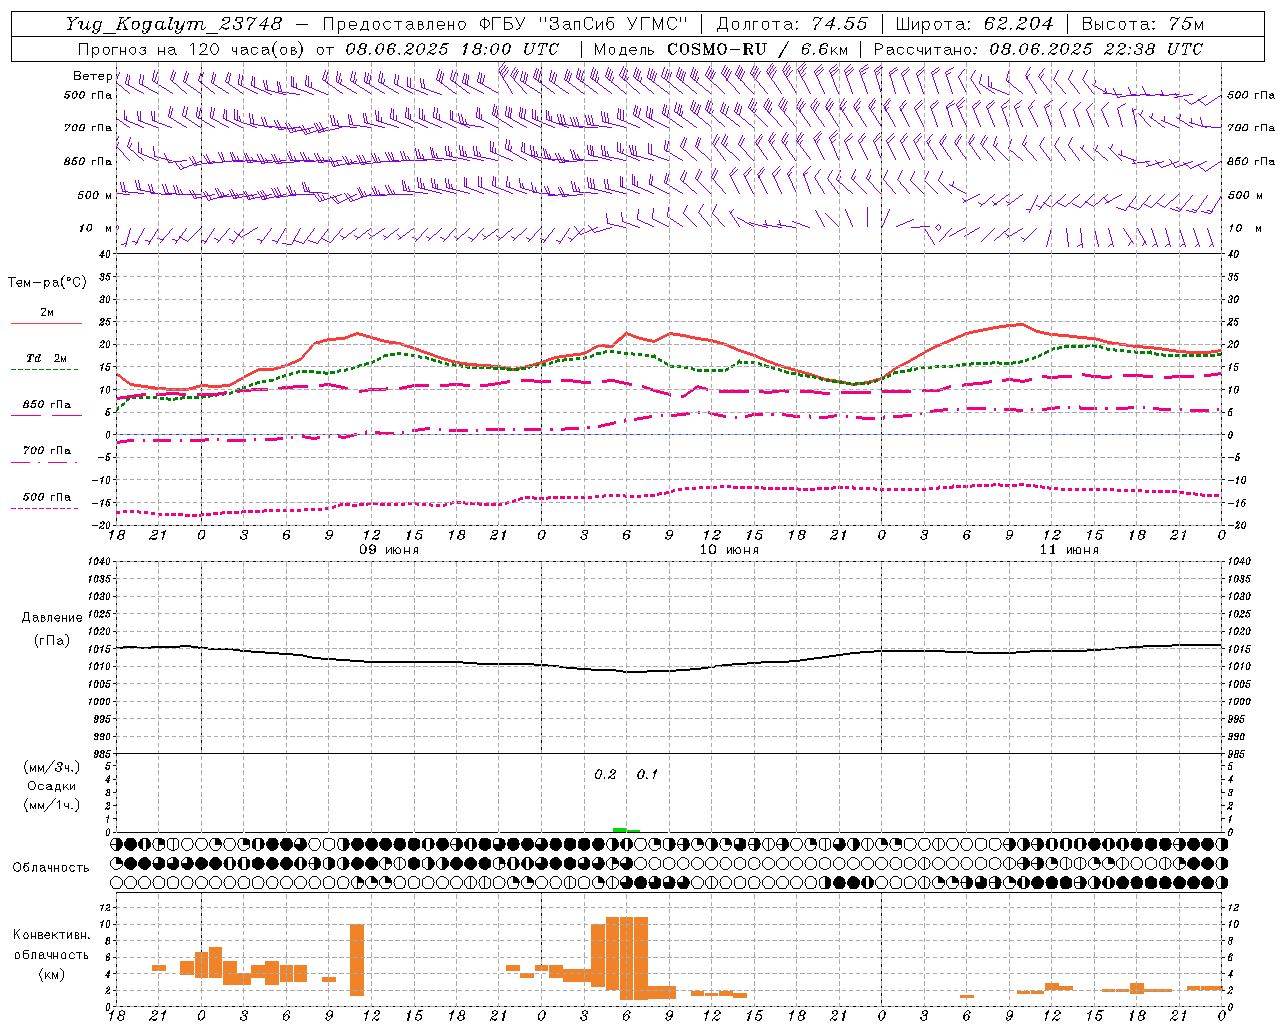Screen dimensions: 1280x1024
Task: Click the 850 гПа temperature legend entry
Action: [x=46, y=405]
